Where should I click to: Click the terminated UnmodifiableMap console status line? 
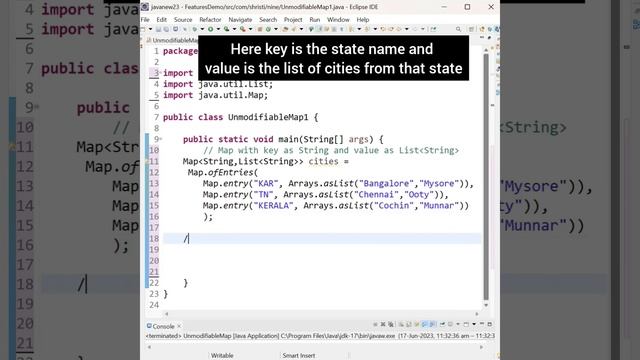pos(320,336)
